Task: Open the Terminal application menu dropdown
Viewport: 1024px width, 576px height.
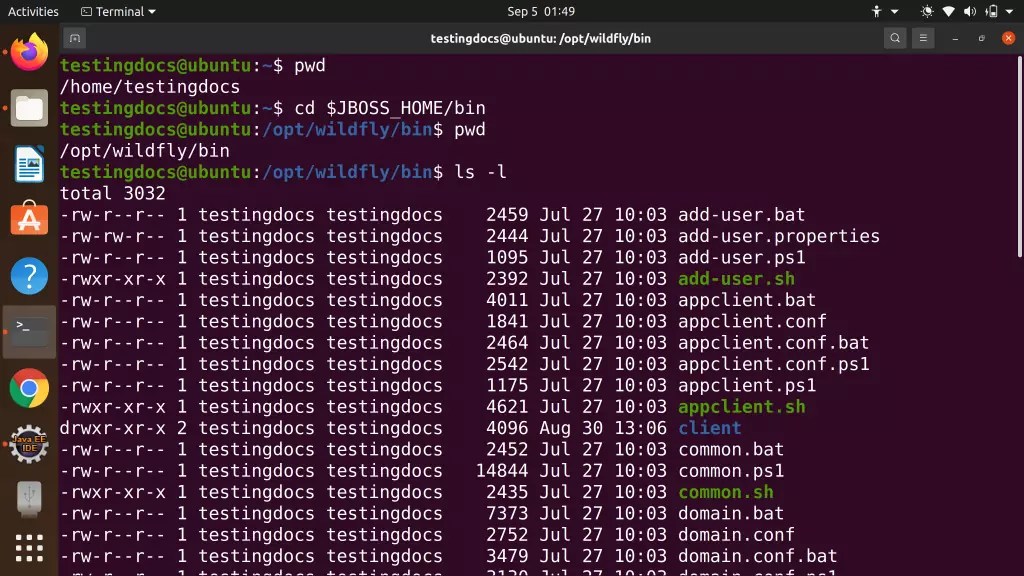Action: click(122, 11)
